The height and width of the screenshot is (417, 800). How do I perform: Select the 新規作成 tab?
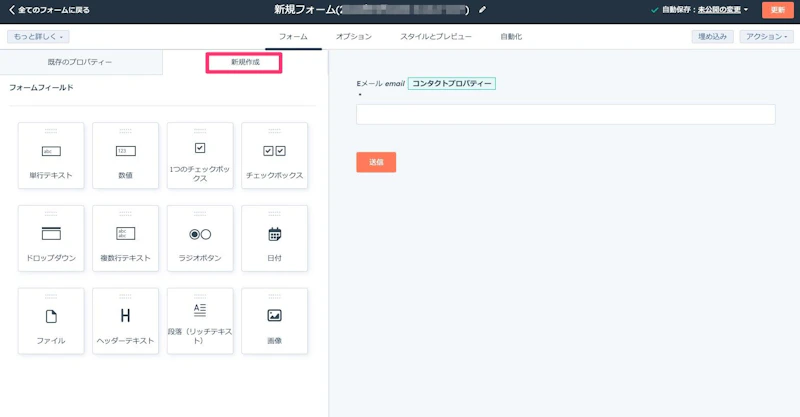click(x=245, y=62)
